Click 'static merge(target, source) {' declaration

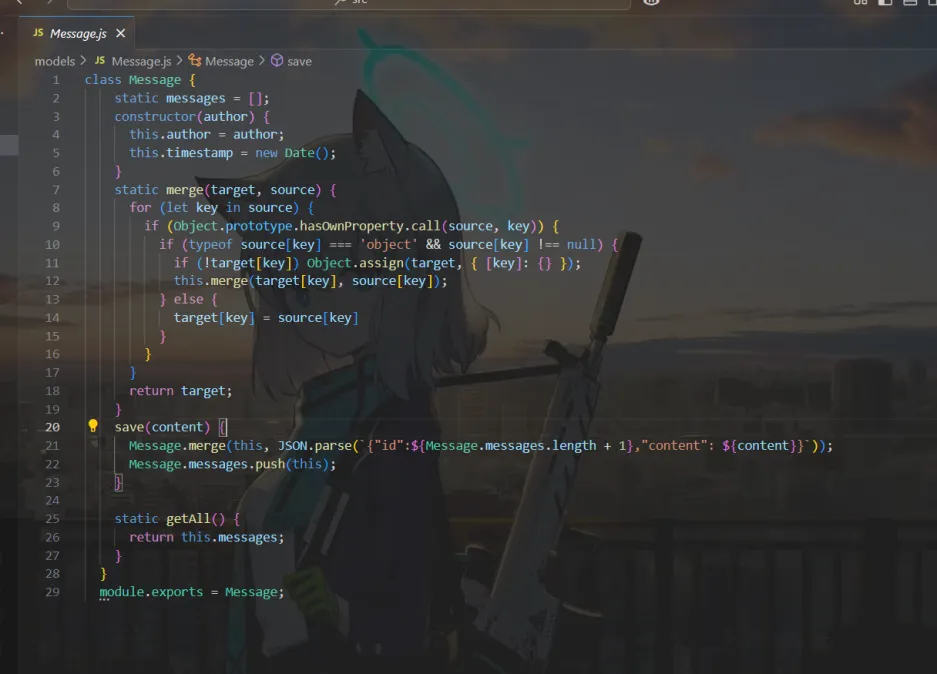(x=225, y=190)
